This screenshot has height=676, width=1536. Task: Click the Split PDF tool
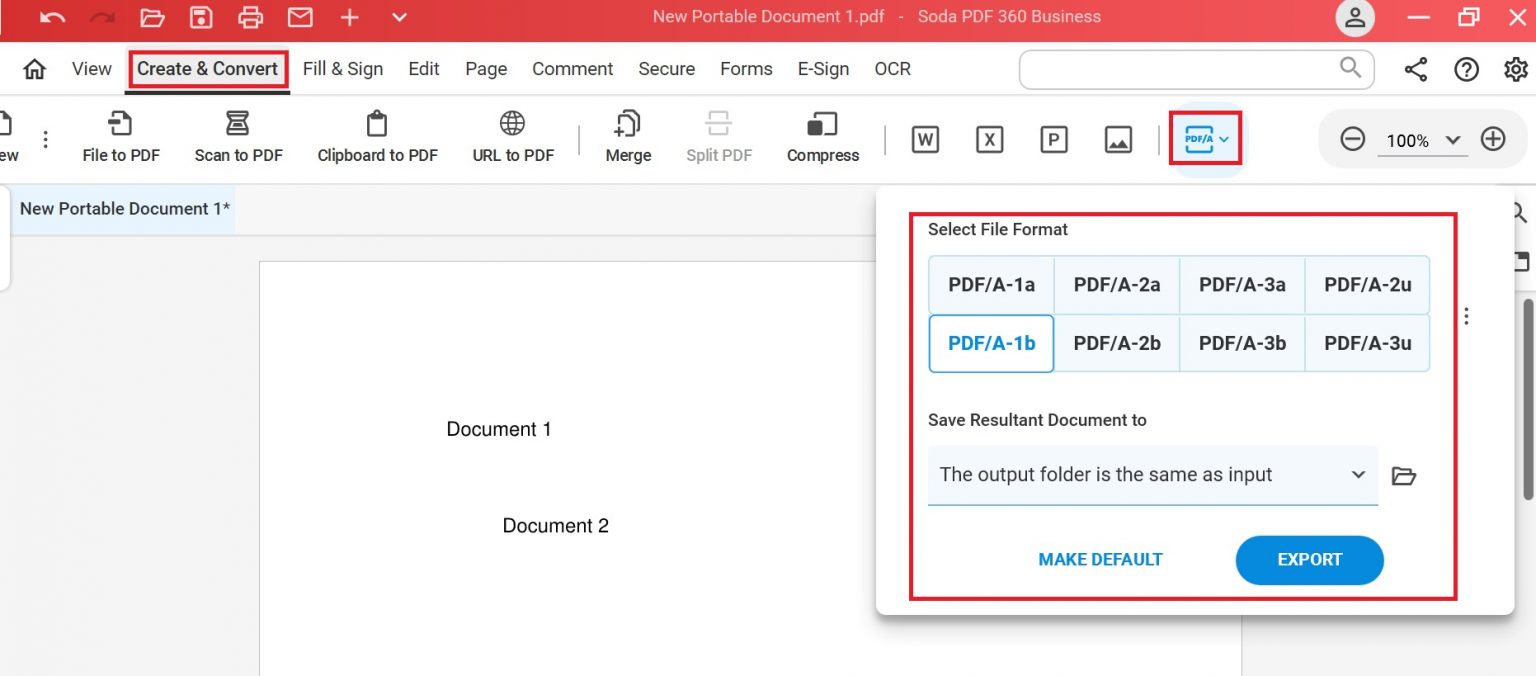(x=719, y=137)
